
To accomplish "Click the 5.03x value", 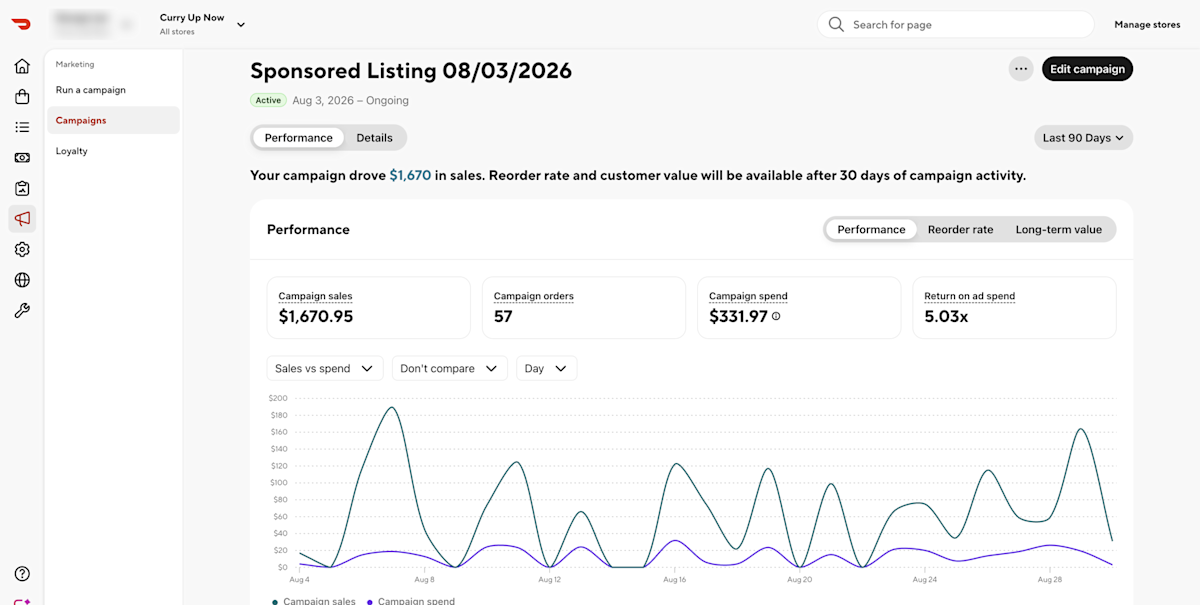I will coord(946,317).
